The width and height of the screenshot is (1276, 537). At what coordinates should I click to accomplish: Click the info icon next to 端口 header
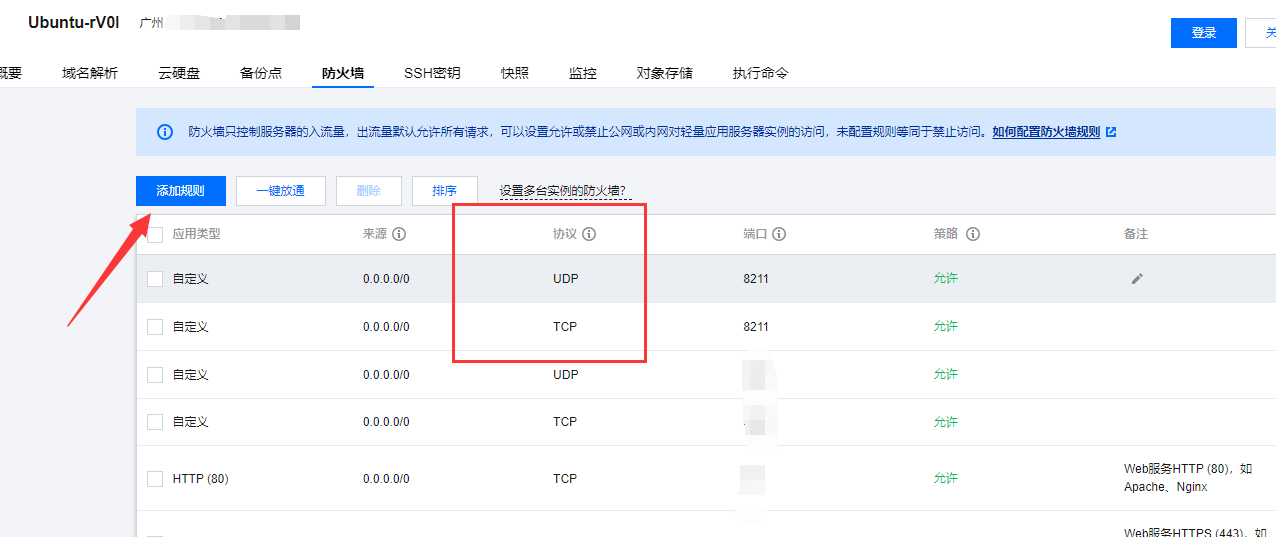click(779, 234)
